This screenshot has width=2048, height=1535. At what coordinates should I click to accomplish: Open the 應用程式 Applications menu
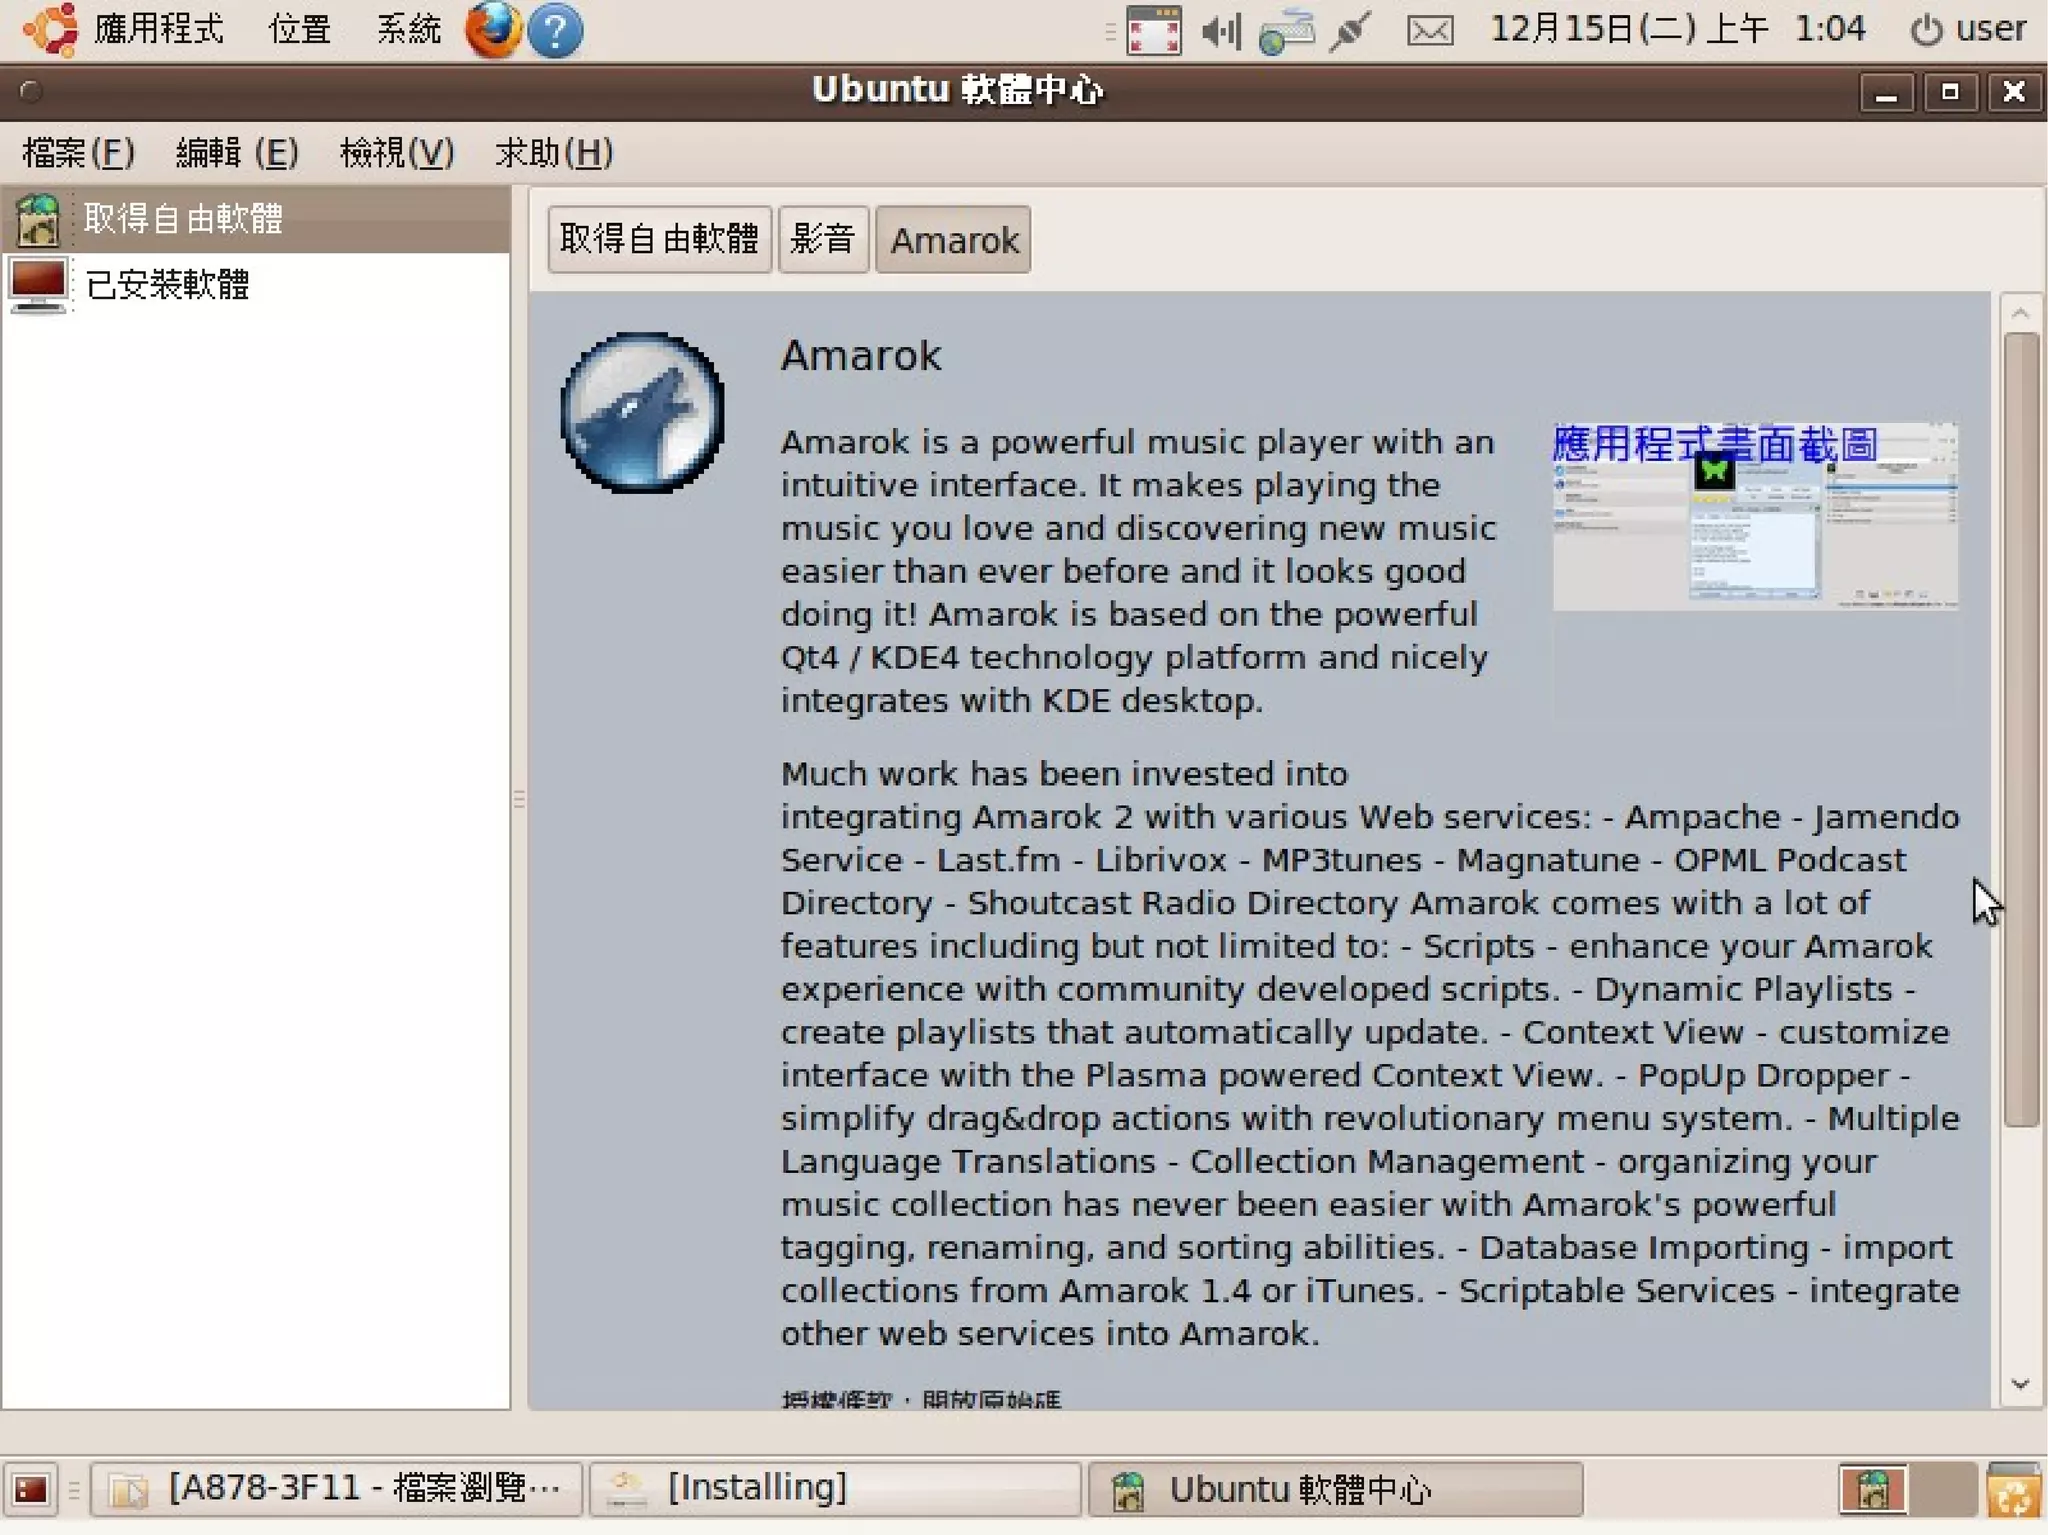tap(158, 29)
